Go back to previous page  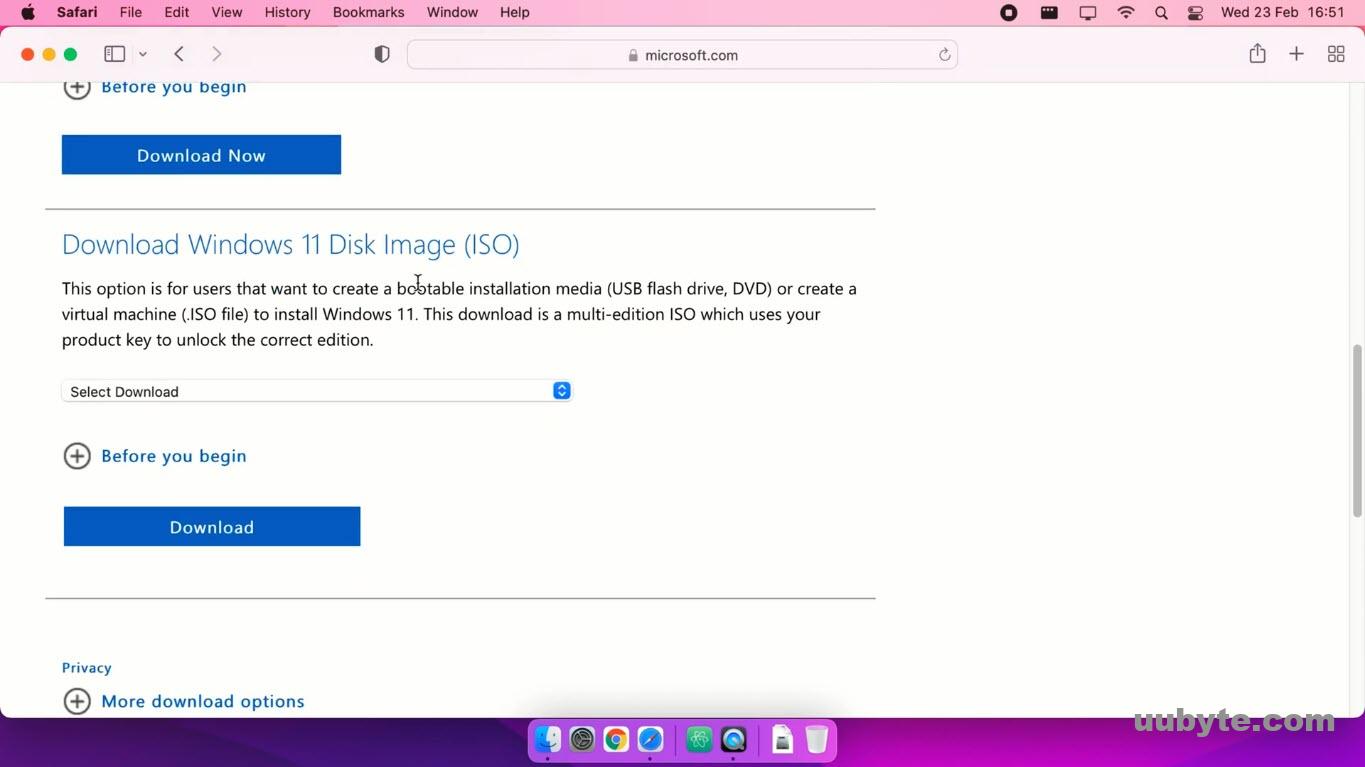click(179, 54)
